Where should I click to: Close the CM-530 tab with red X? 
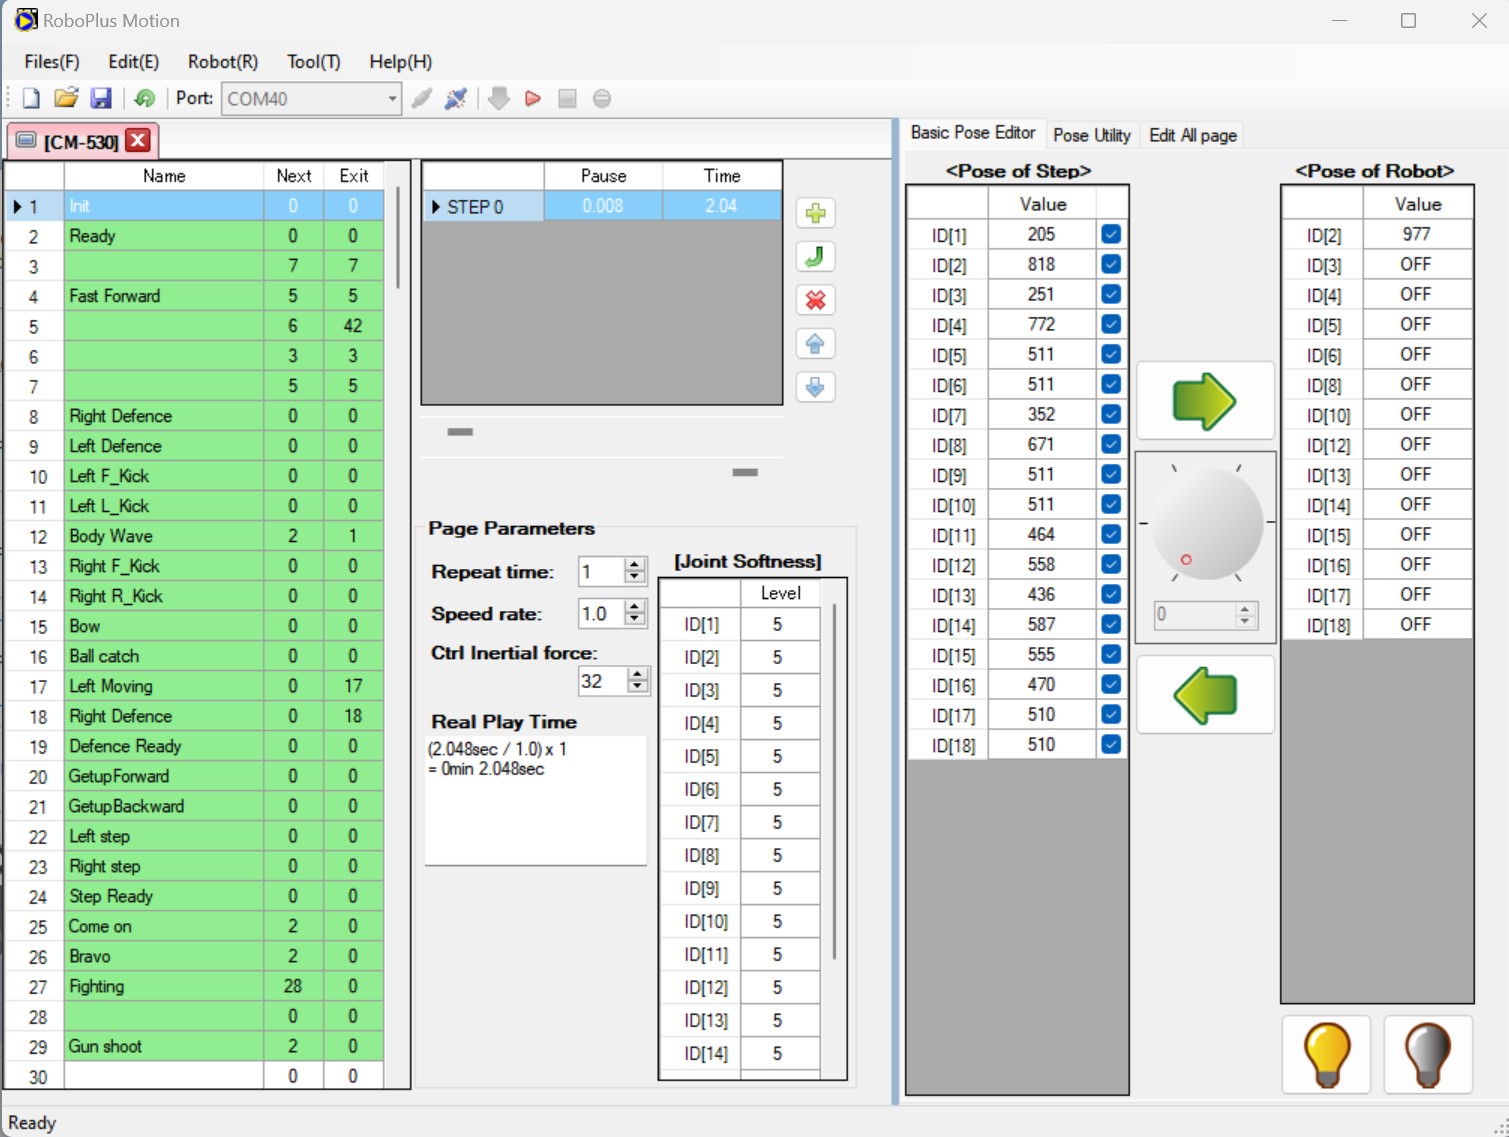[x=139, y=140]
